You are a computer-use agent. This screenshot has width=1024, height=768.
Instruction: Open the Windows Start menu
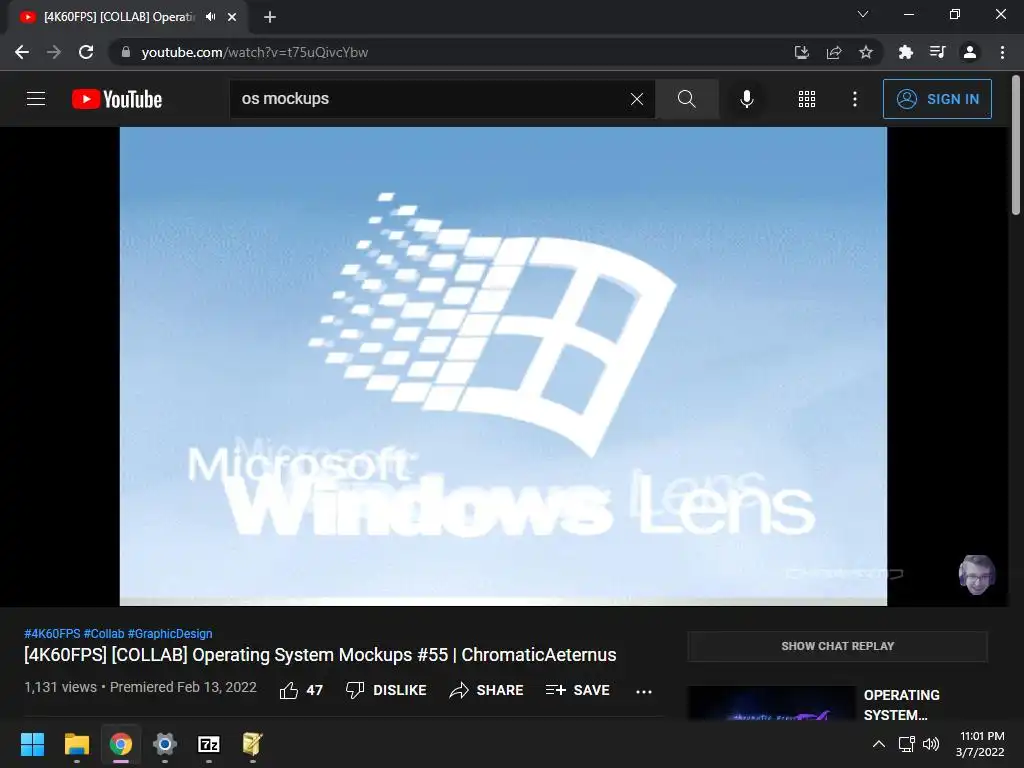tap(32, 744)
